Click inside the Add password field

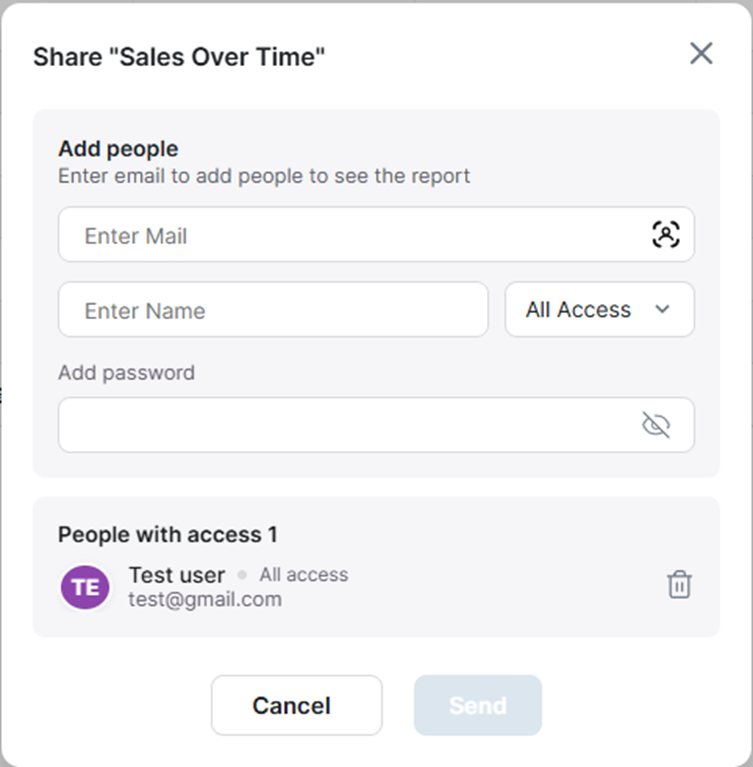pos(376,425)
